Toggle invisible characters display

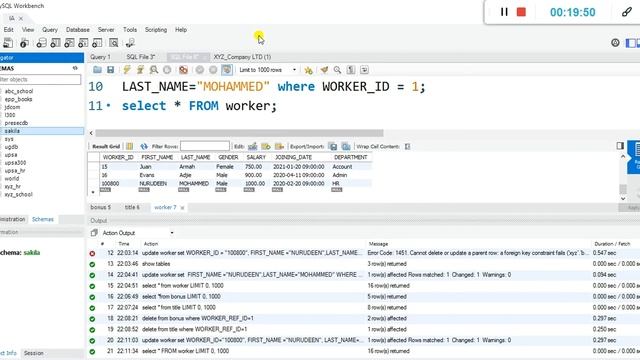tap(351, 70)
